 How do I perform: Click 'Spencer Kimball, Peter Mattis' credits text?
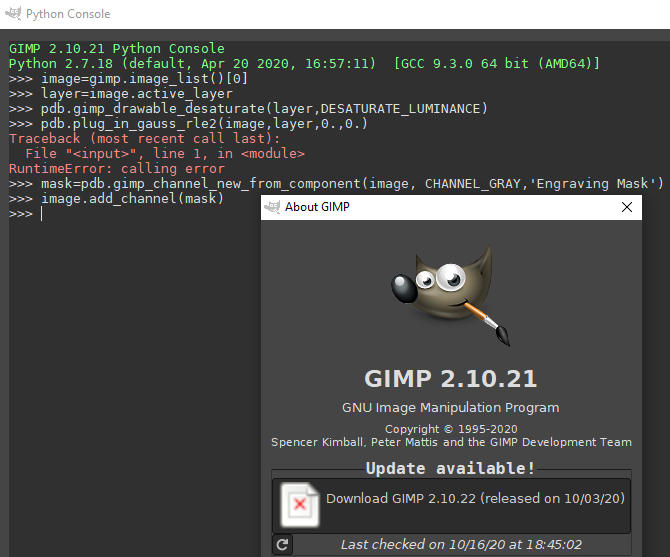pyautogui.click(x=451, y=442)
